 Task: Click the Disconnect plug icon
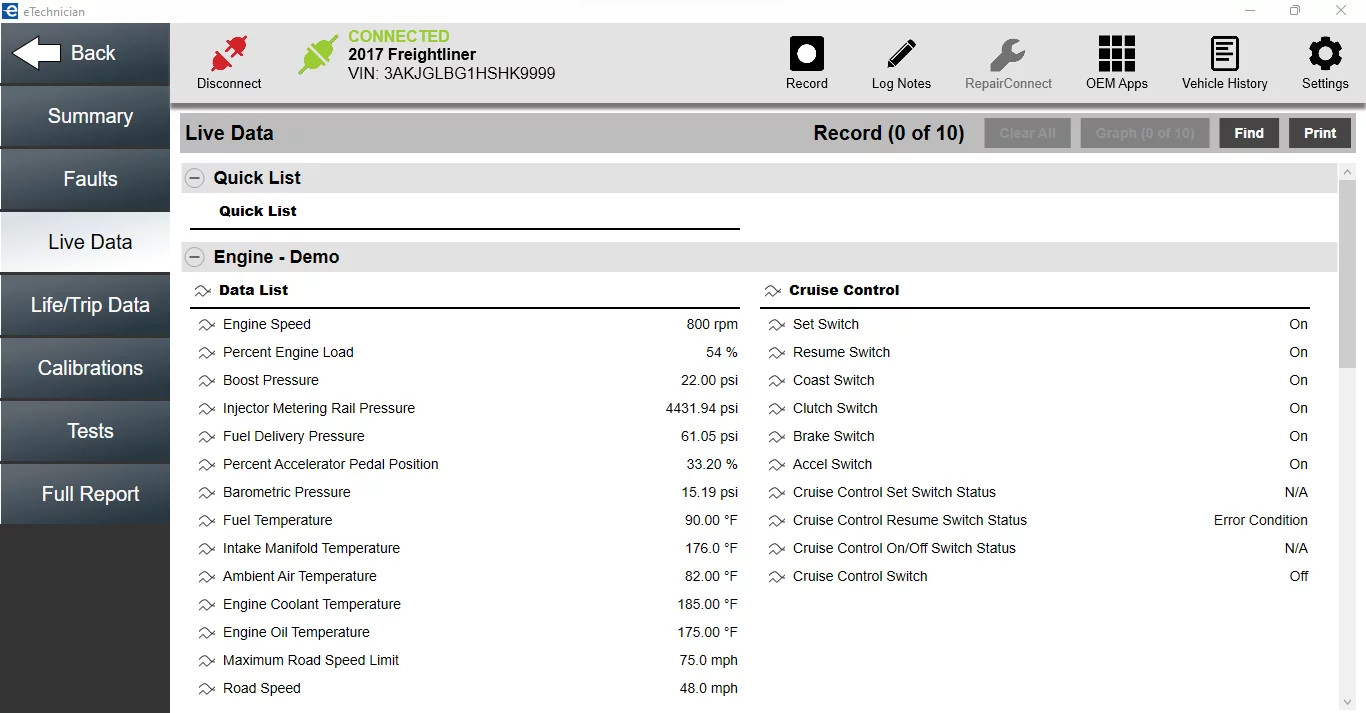229,53
